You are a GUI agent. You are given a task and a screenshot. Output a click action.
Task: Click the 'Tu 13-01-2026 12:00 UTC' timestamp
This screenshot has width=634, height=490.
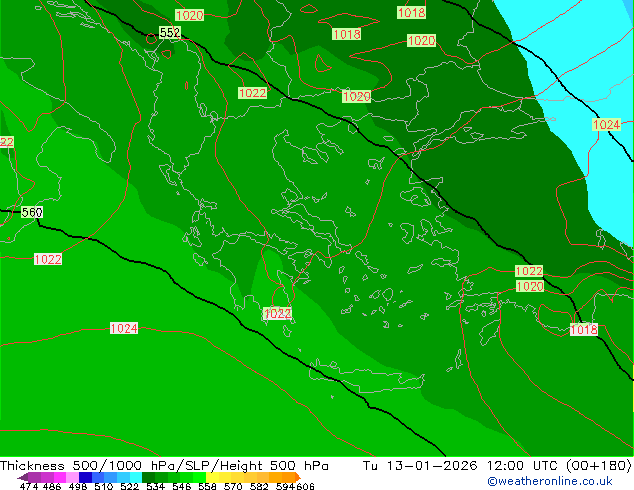click(x=460, y=466)
